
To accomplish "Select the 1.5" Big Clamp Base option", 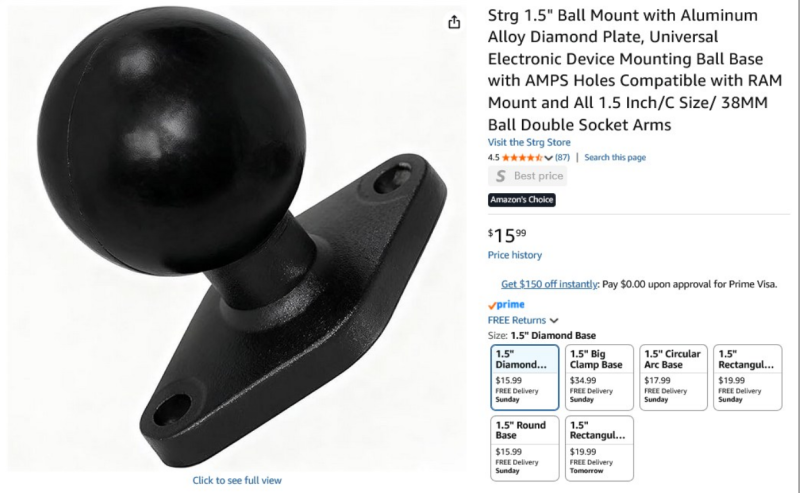I will pos(599,377).
